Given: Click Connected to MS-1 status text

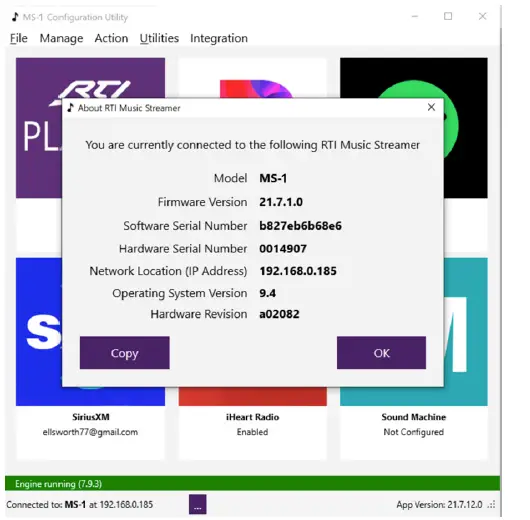Looking at the screenshot, I should (79, 505).
